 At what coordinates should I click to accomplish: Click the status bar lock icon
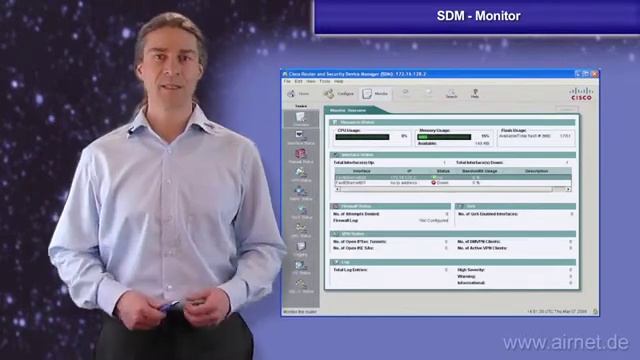(x=595, y=311)
